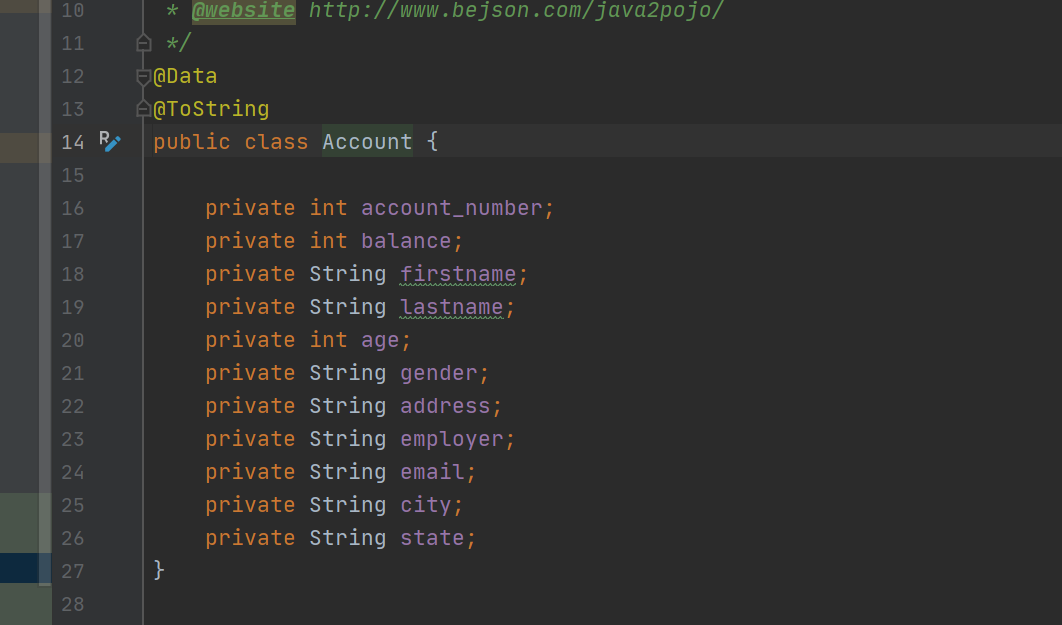Click the @Data annotation
The image size is (1062, 625).
tap(185, 76)
